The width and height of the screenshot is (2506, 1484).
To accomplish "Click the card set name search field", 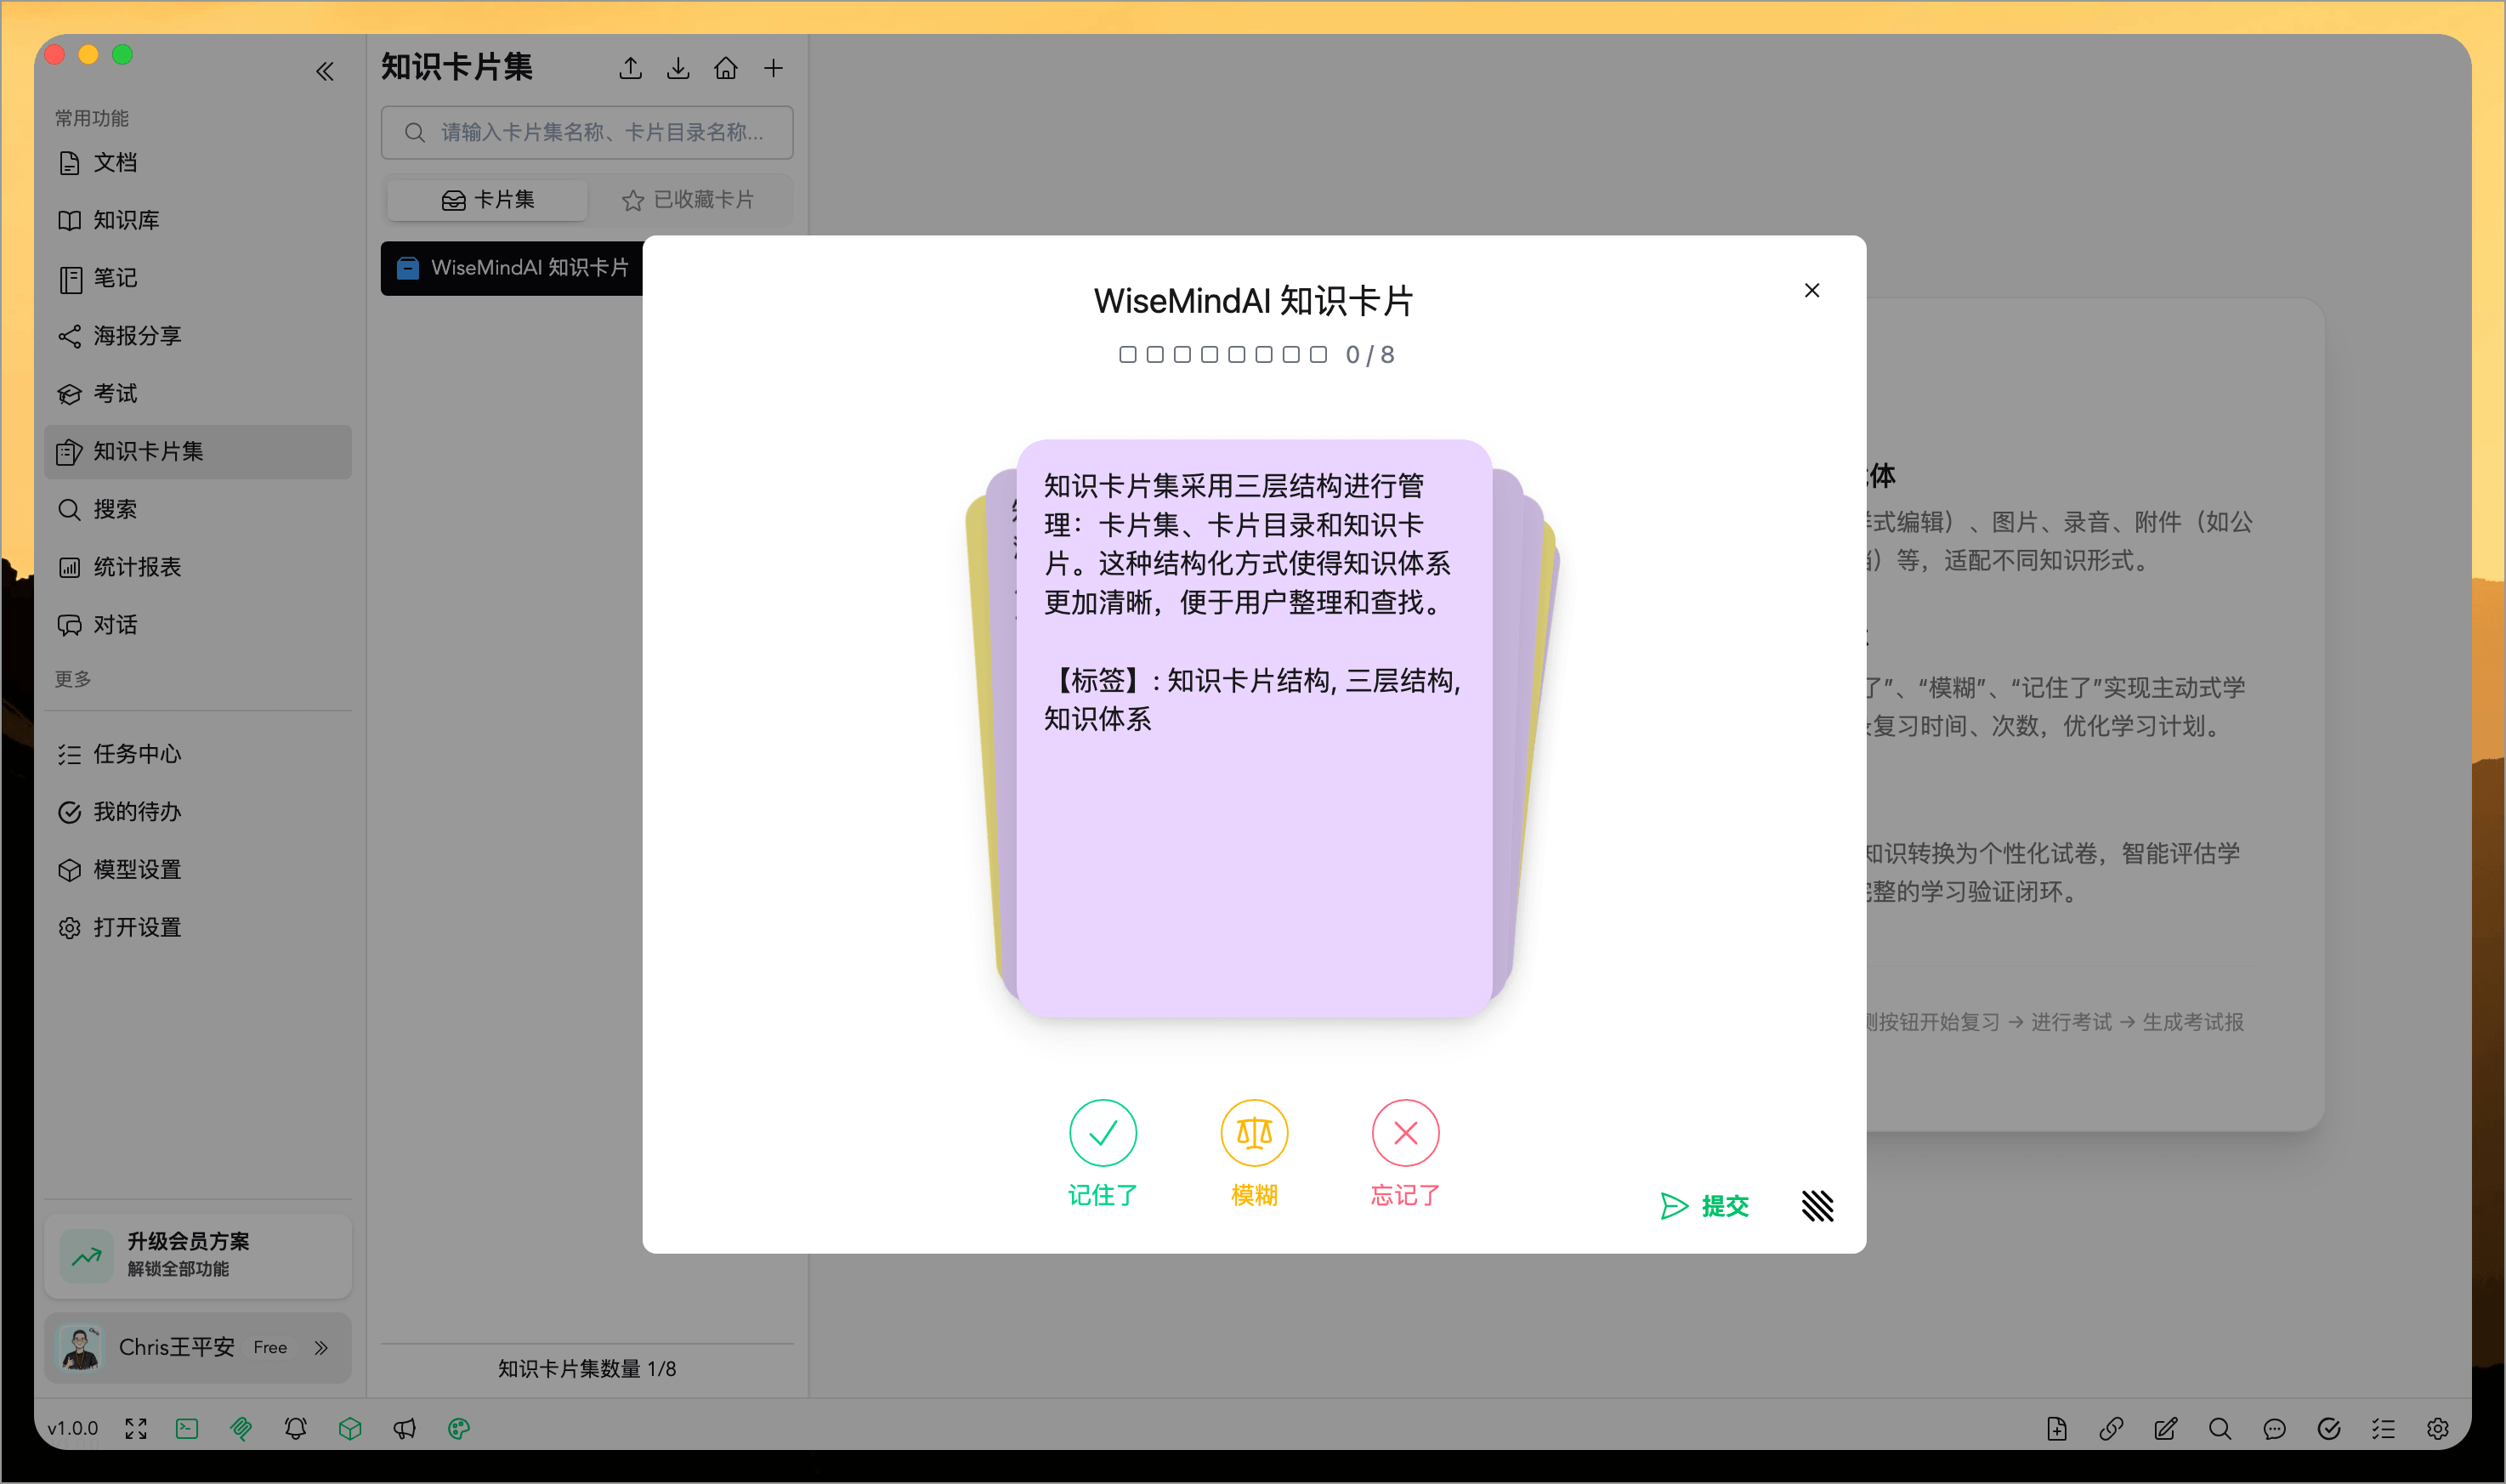I will coord(587,132).
